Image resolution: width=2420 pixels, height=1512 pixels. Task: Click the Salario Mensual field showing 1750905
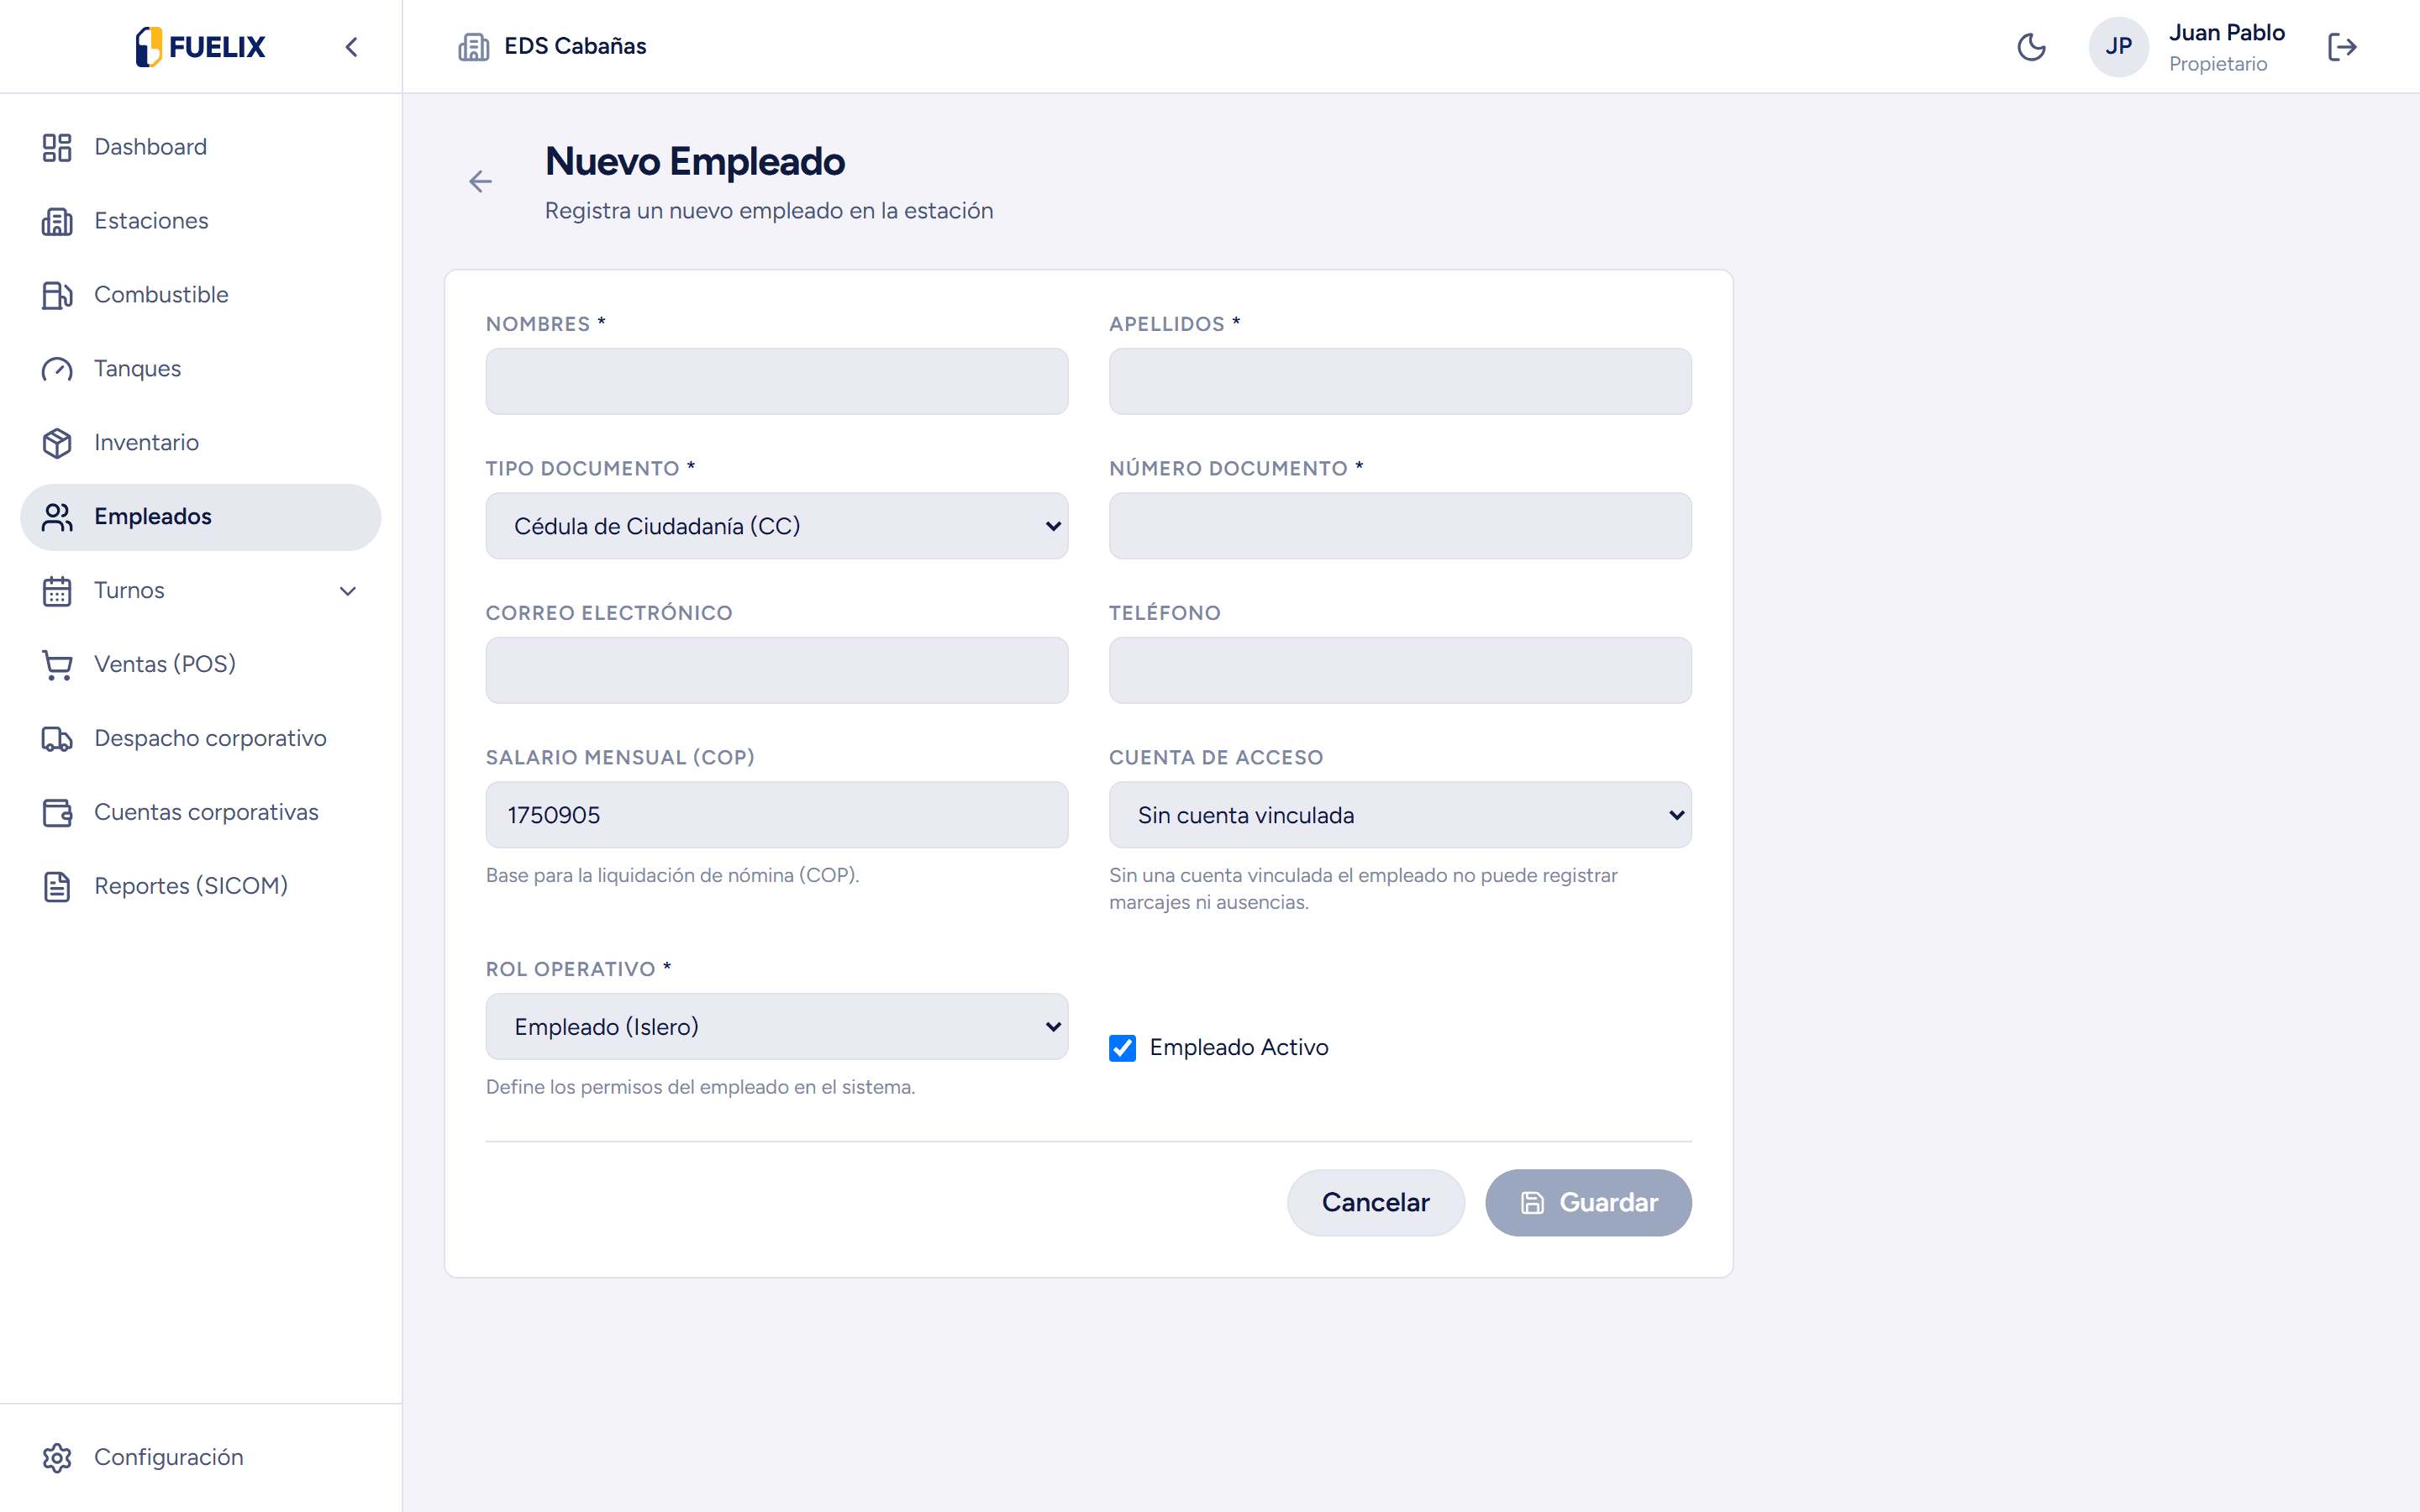[x=777, y=815]
